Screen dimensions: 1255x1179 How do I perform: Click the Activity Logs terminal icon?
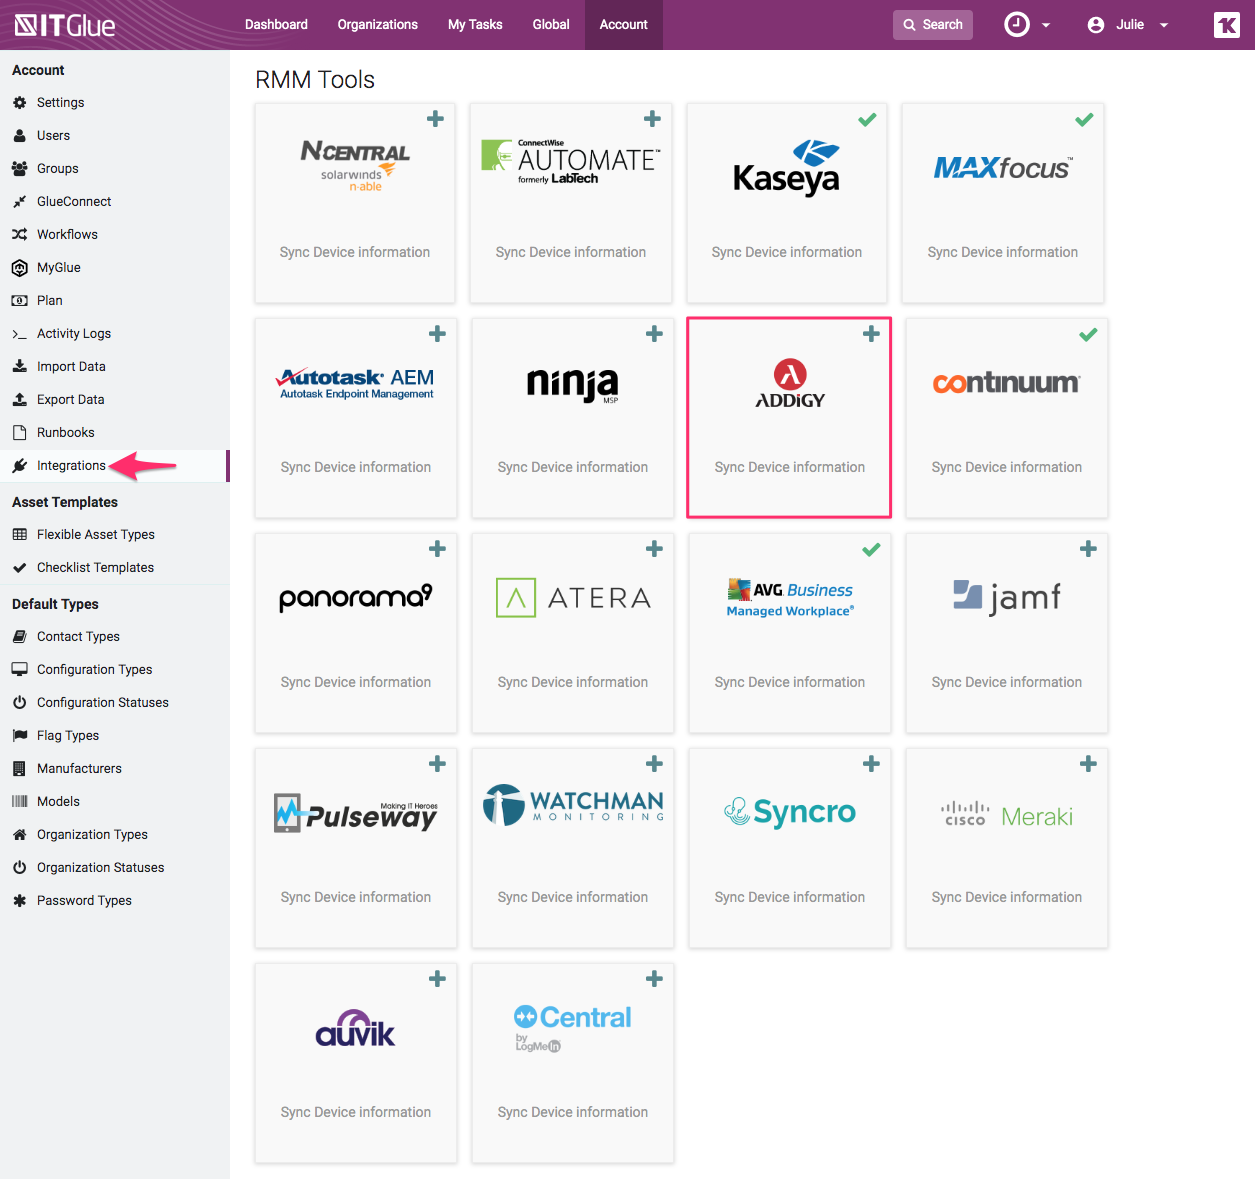(x=19, y=334)
